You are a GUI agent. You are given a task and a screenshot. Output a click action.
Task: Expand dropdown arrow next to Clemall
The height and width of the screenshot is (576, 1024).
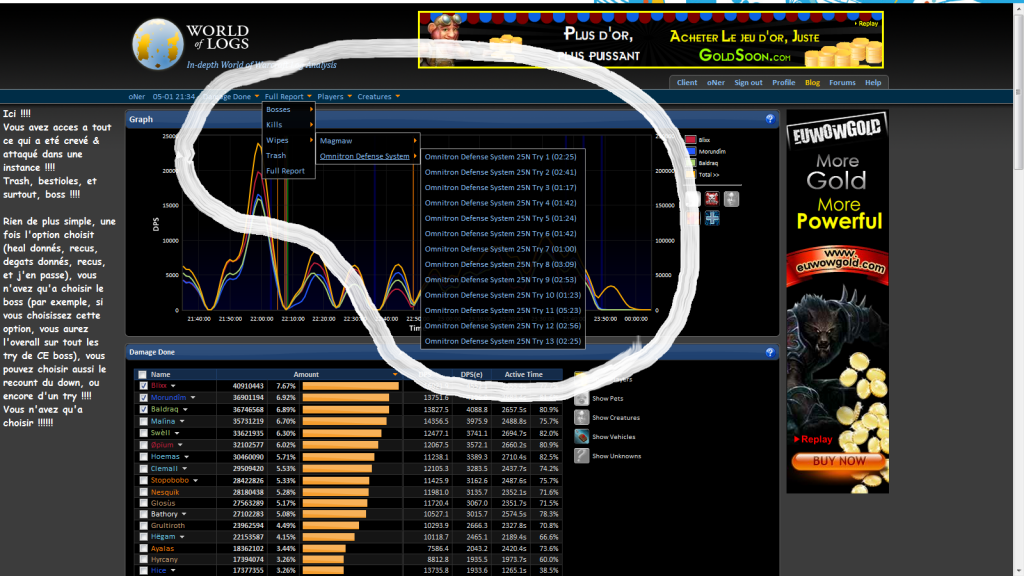pos(185,469)
